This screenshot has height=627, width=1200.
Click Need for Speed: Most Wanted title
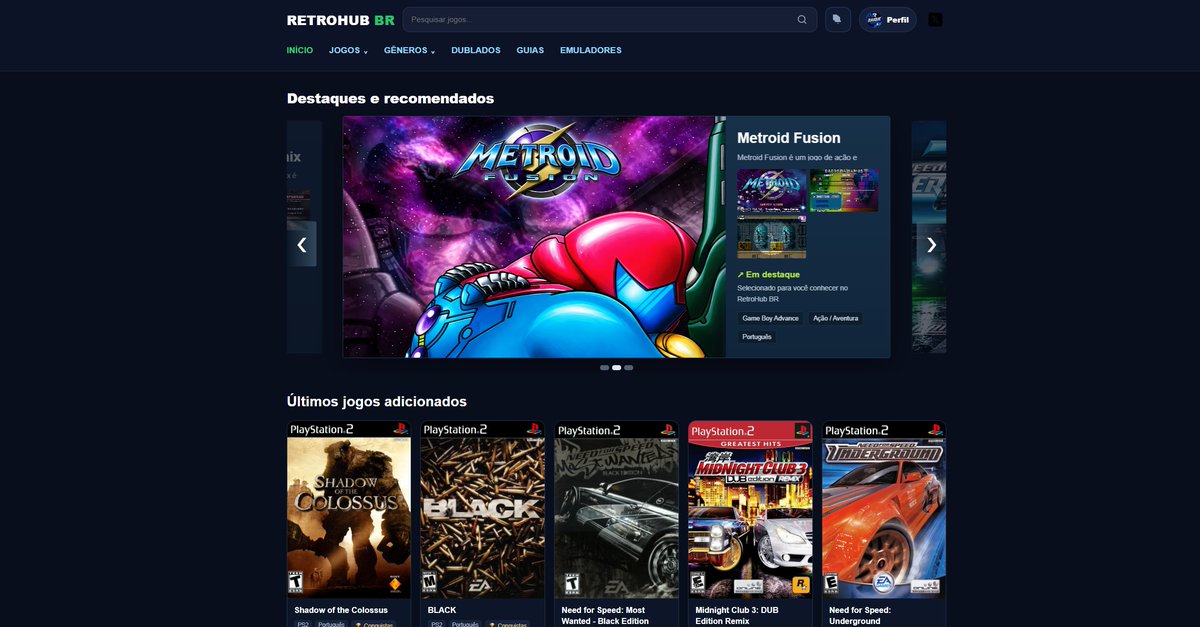[x=605, y=615]
